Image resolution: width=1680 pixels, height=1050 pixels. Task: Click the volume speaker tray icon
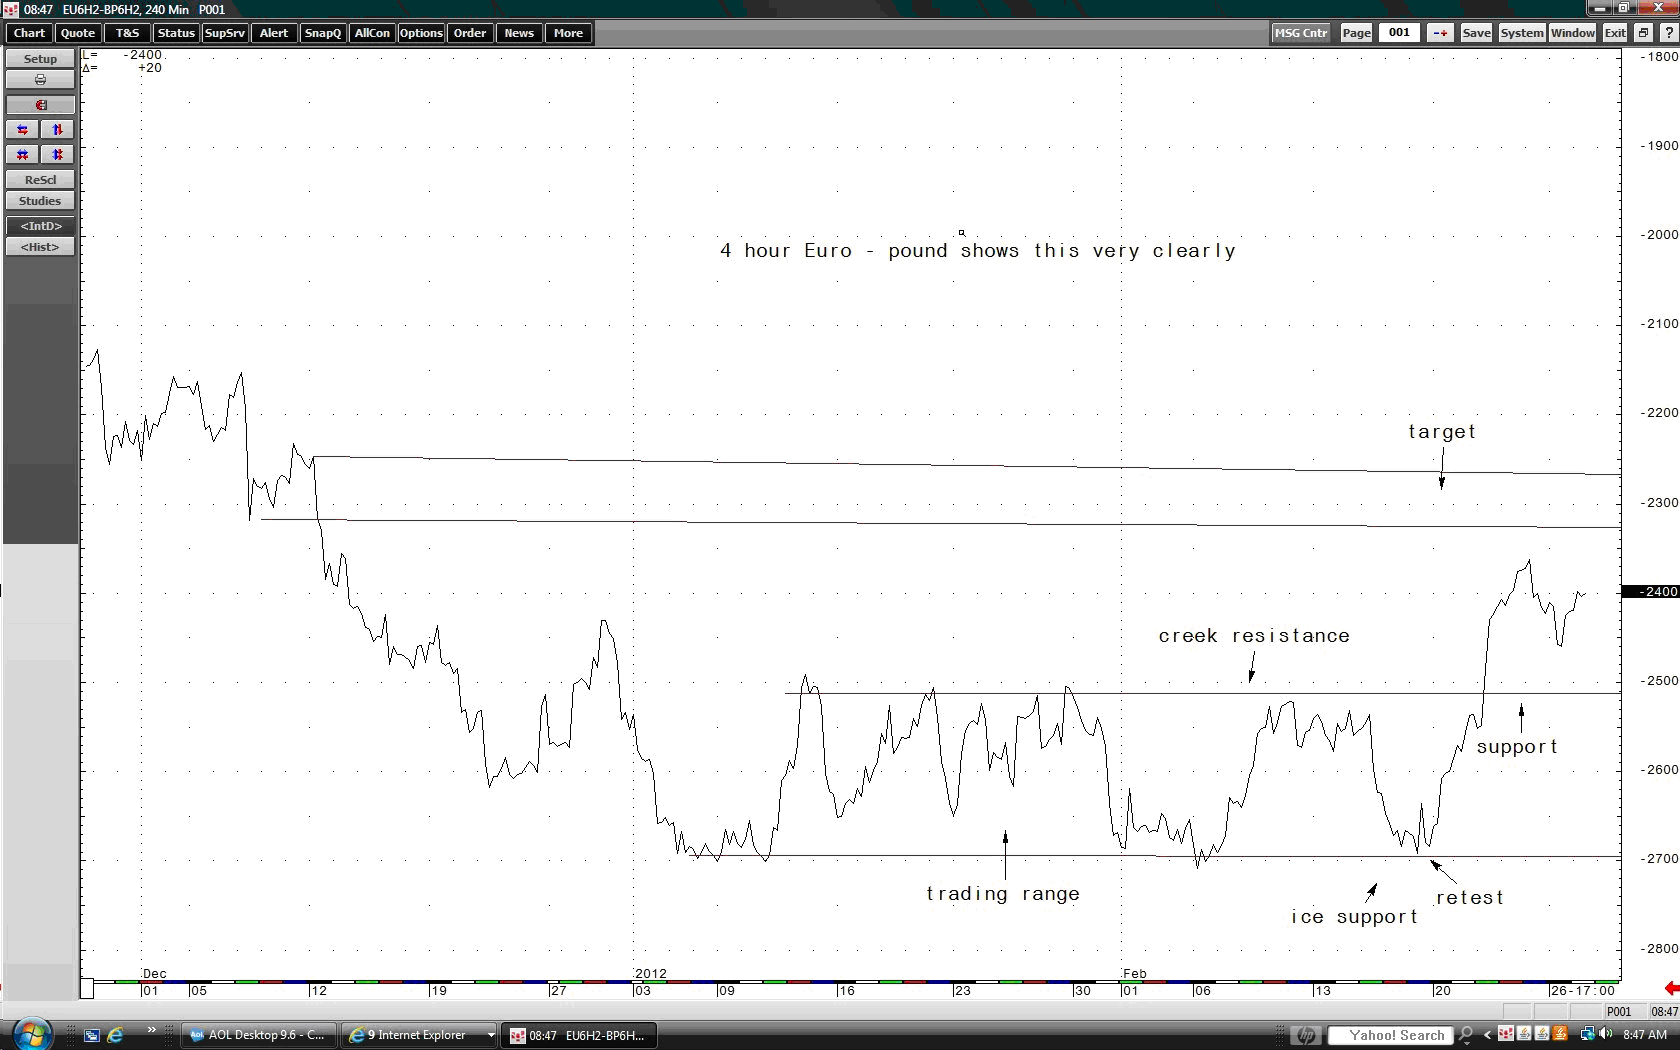coord(1605,1034)
